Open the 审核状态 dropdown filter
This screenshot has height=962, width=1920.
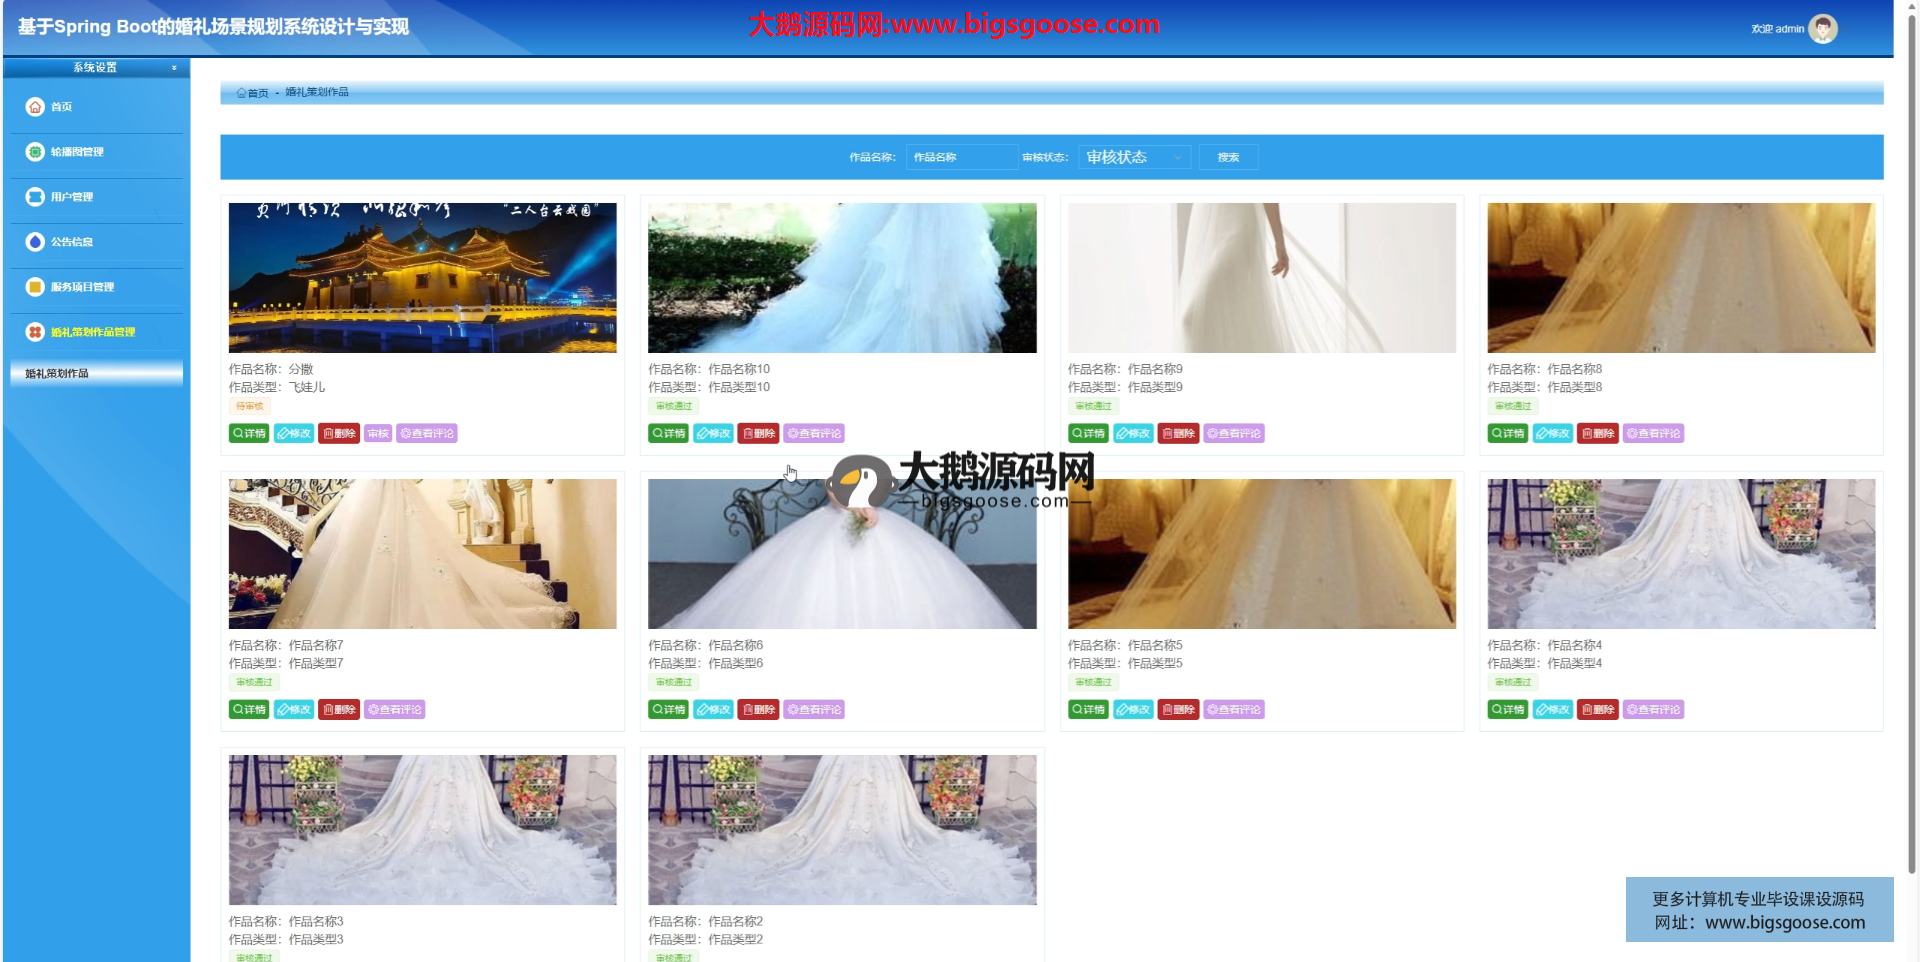click(1134, 157)
